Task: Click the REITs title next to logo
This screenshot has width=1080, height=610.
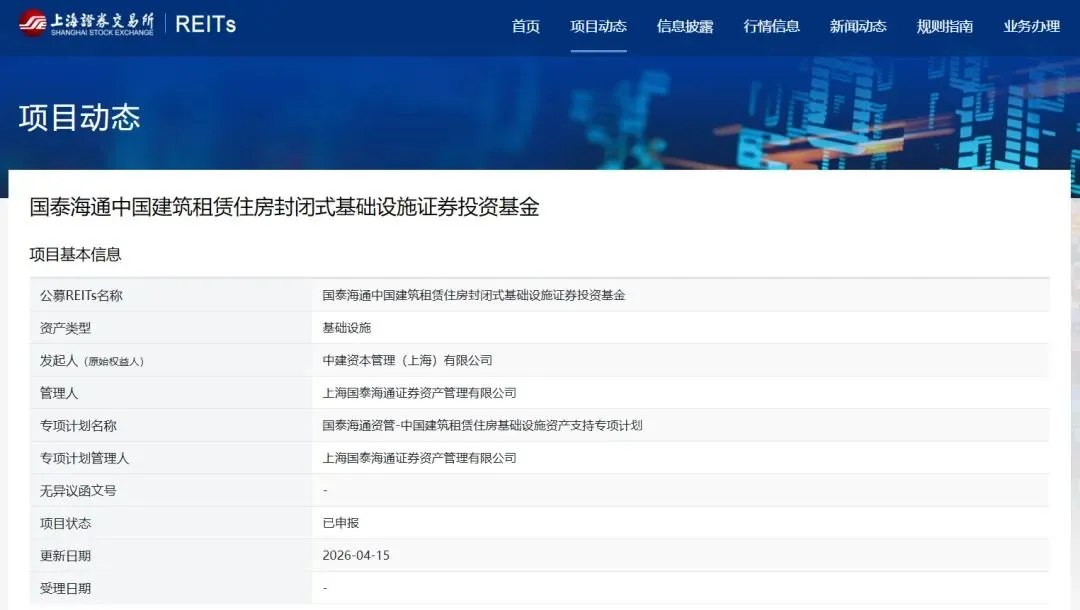Action: 205,24
